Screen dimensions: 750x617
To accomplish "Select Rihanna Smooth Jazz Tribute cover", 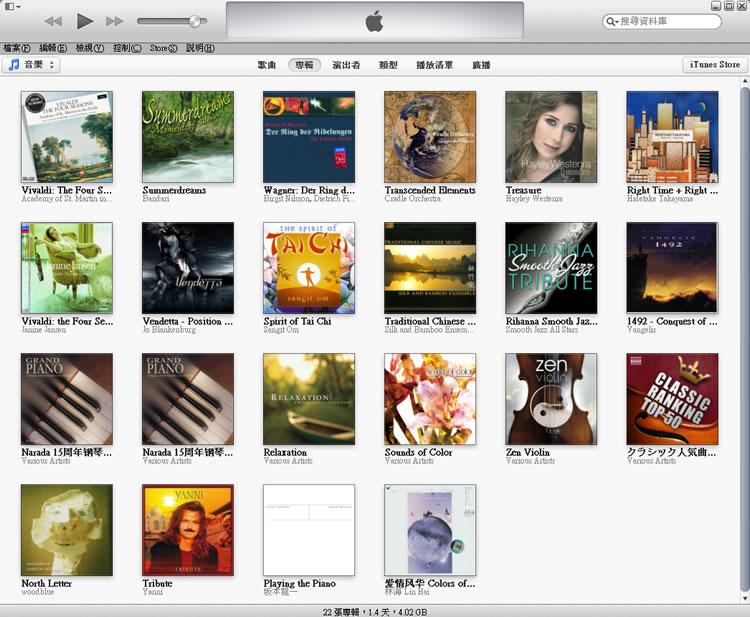I will point(551,268).
